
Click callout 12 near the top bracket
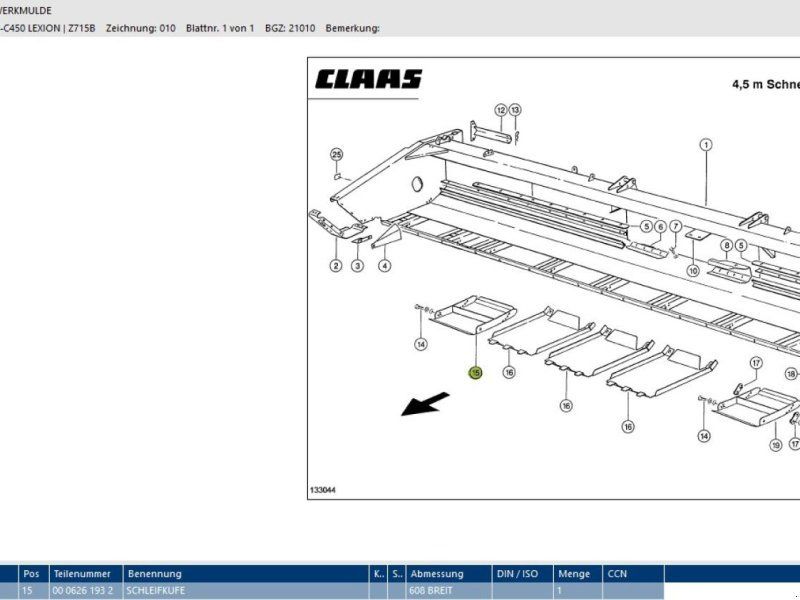501,110
